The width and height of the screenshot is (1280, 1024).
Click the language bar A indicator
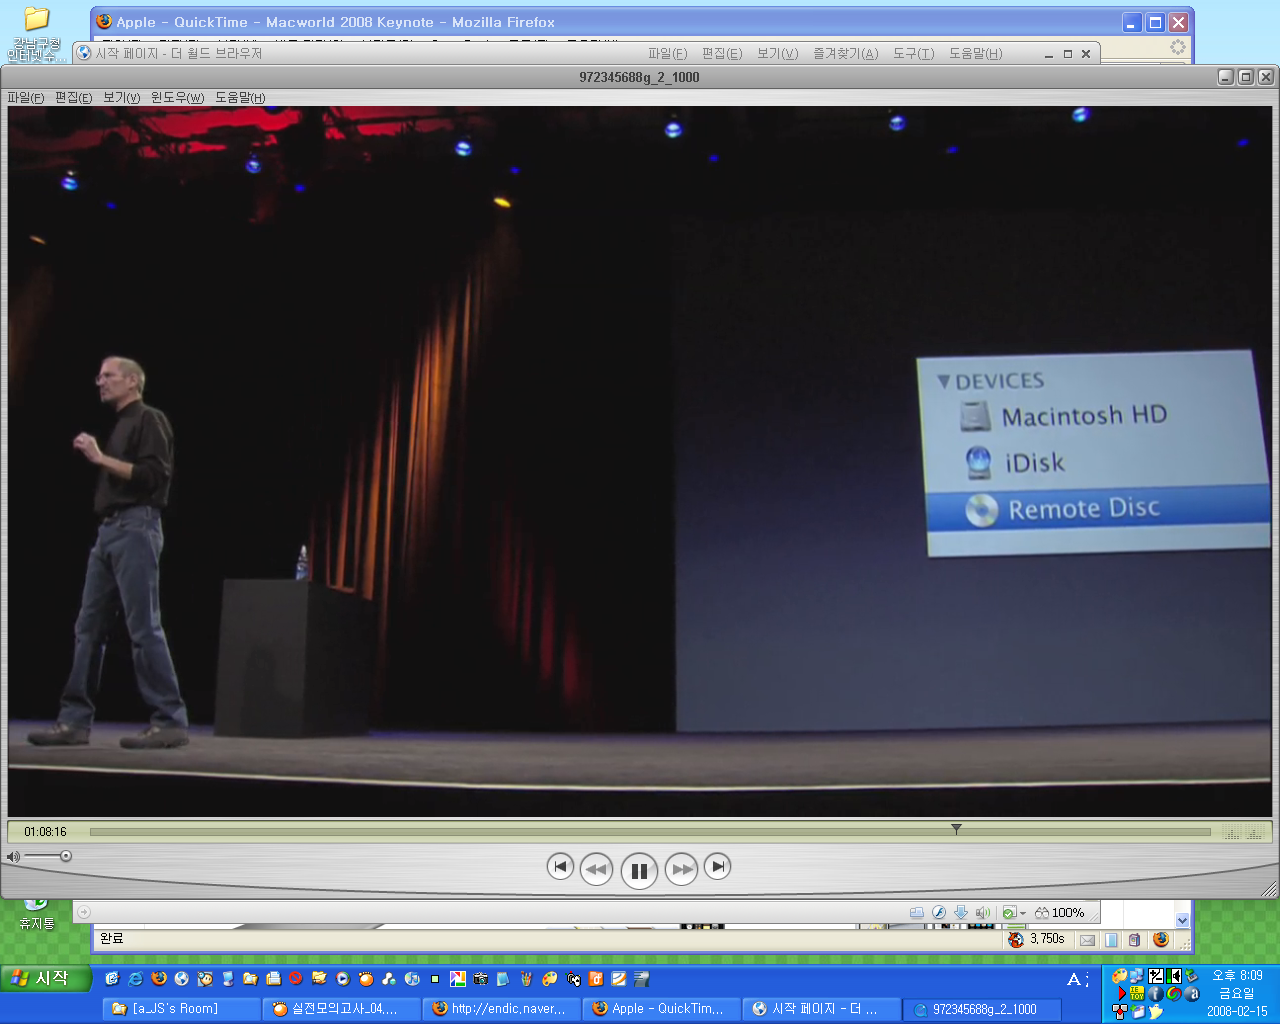click(x=1075, y=979)
